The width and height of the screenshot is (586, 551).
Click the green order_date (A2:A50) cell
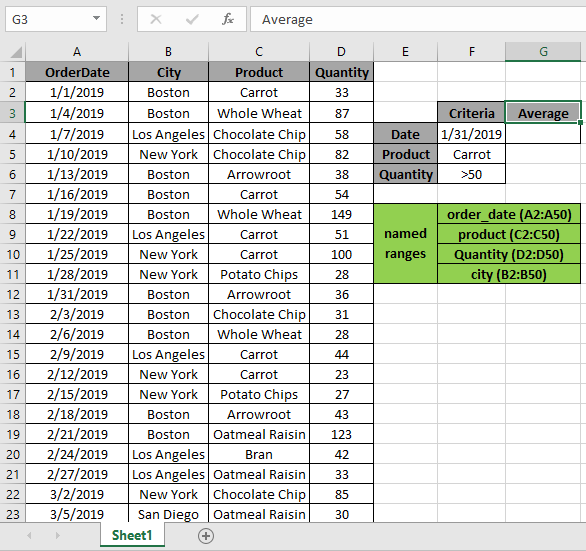coord(509,215)
